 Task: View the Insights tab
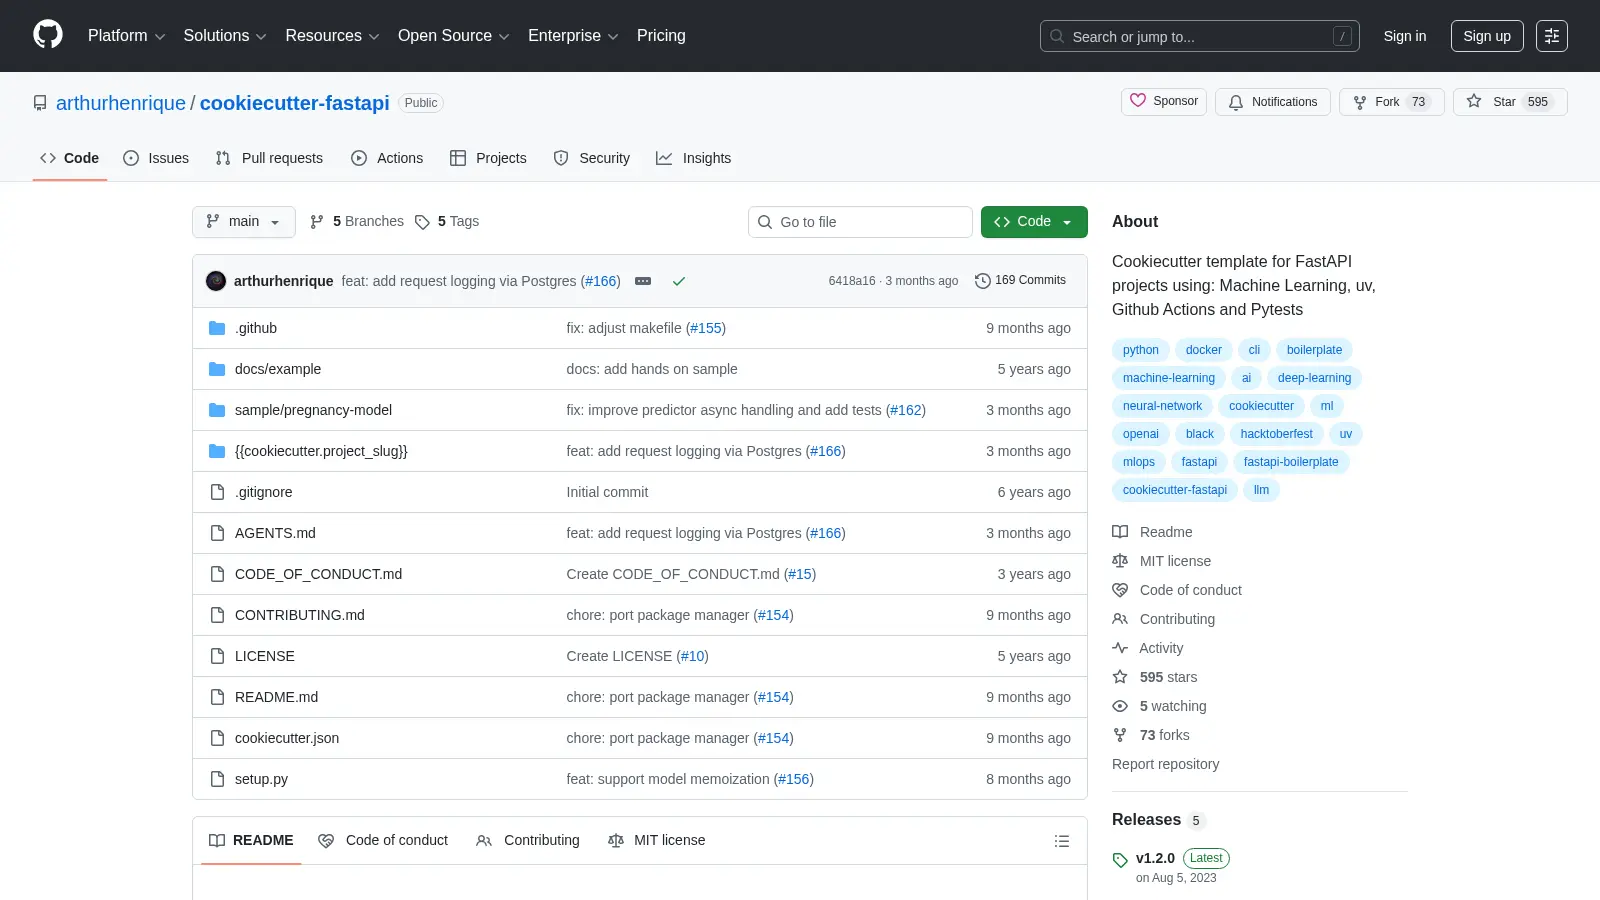click(x=694, y=158)
